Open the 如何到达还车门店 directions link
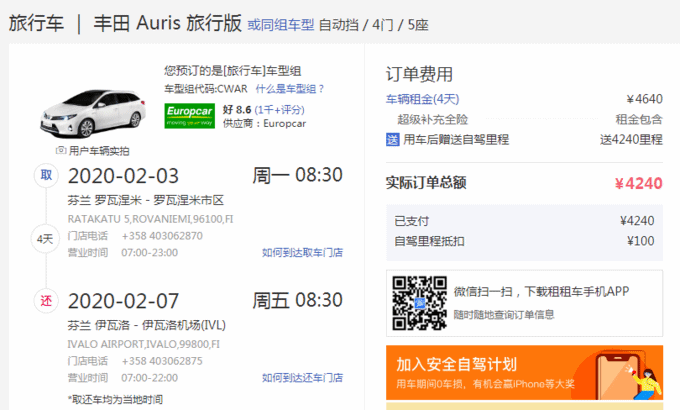680x410 pixels. 302,378
